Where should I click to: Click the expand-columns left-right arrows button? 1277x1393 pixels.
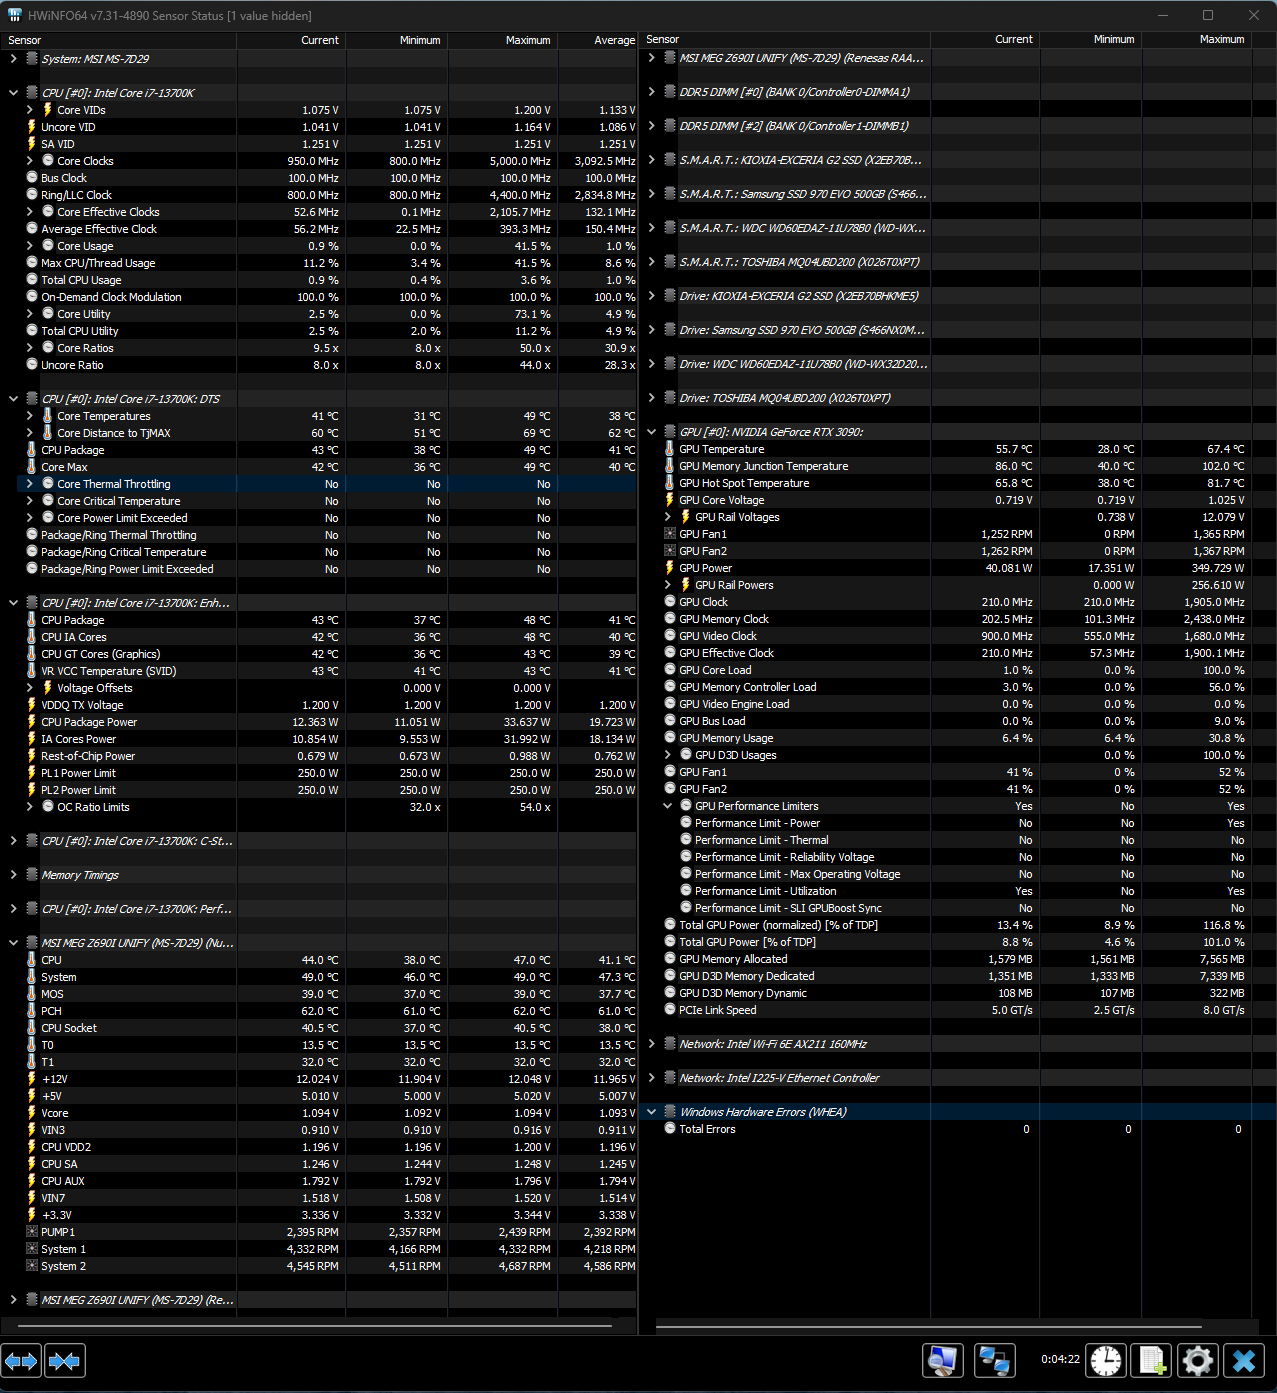(x=21, y=1361)
